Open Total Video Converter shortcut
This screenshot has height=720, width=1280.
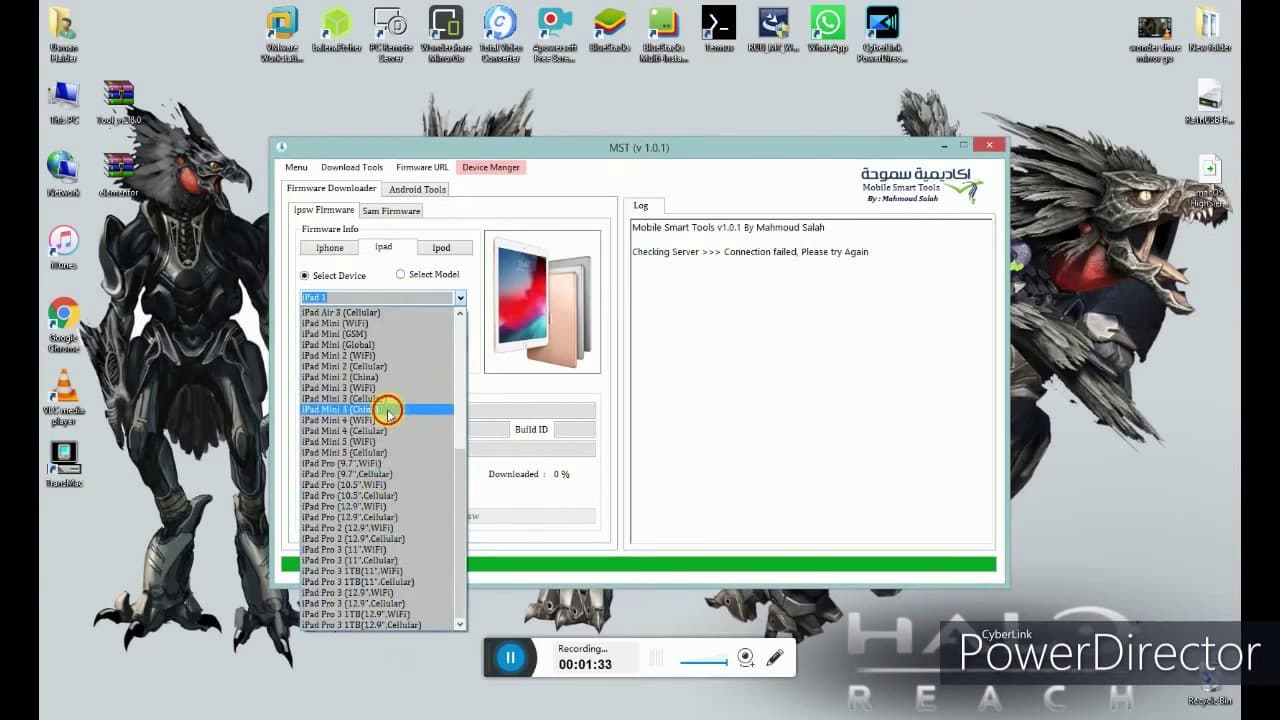tap(500, 35)
